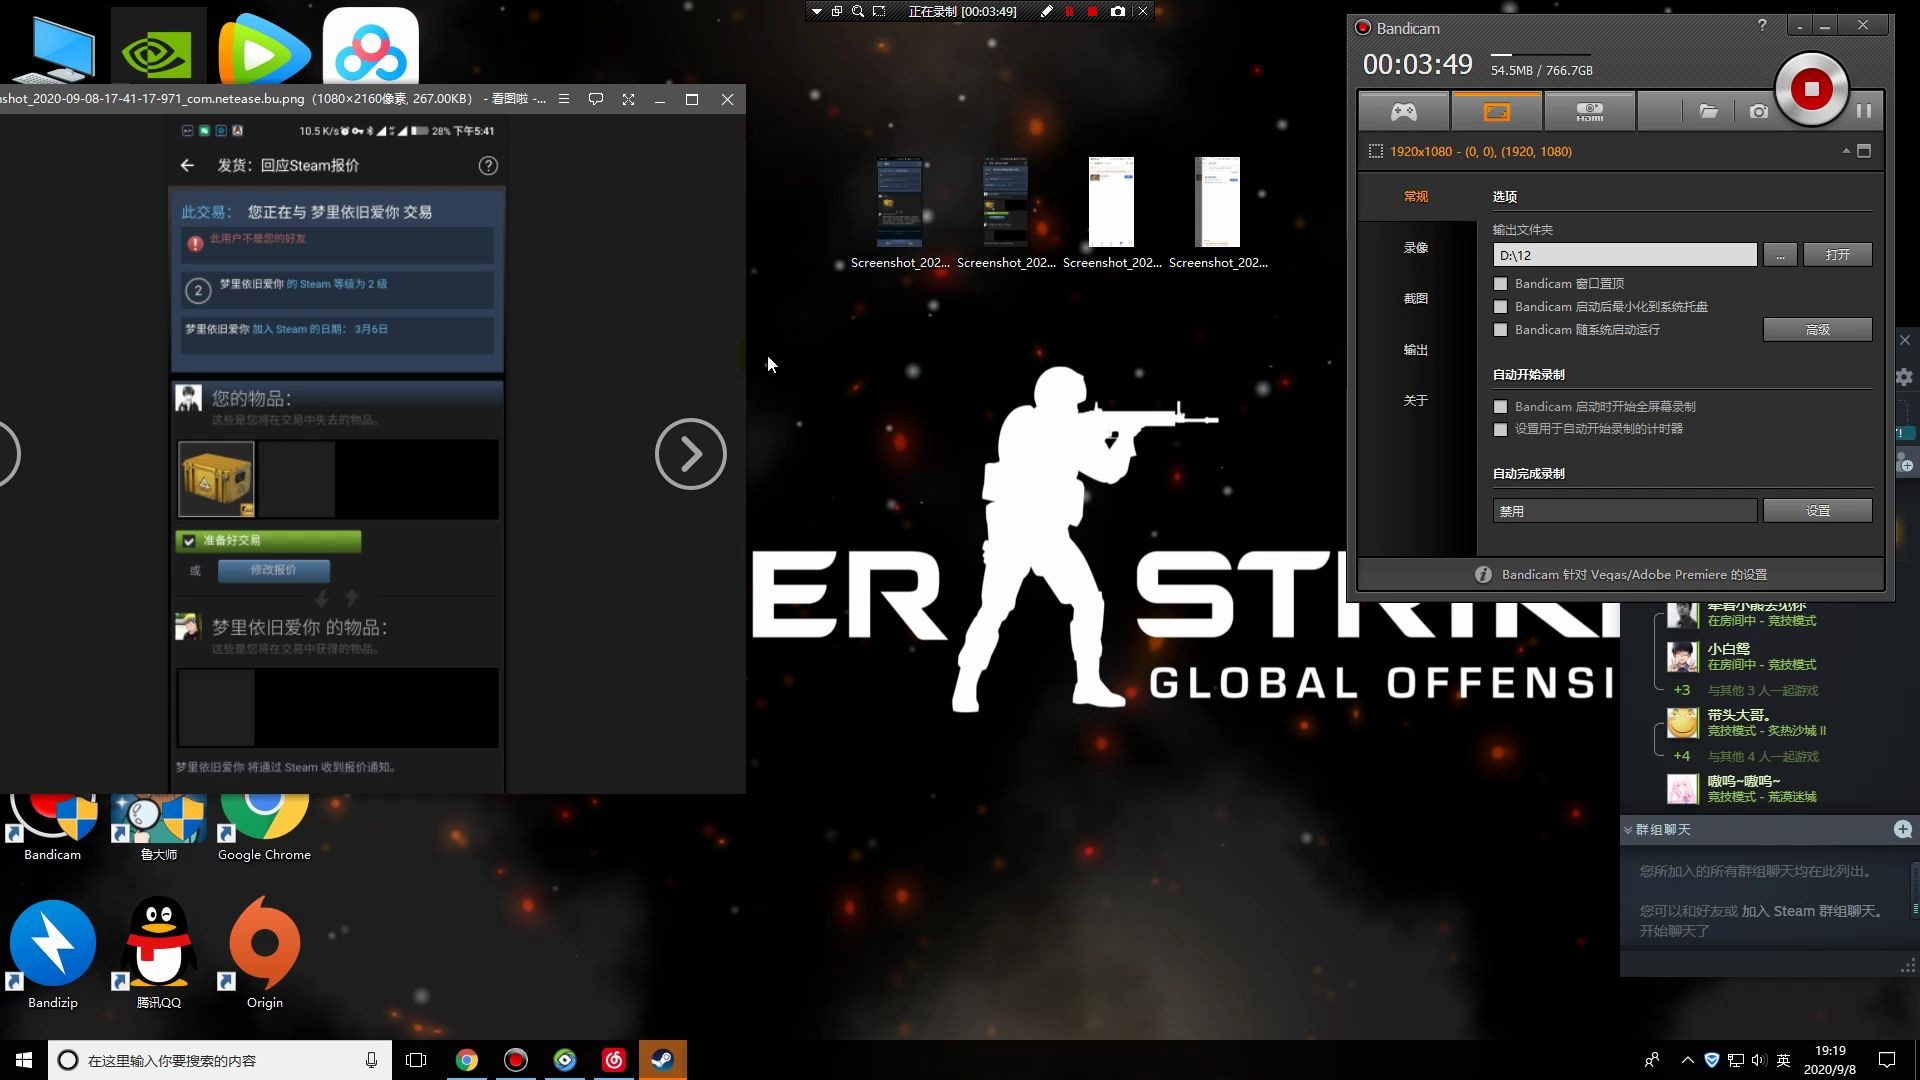Image resolution: width=1920 pixels, height=1080 pixels.
Task: Click taskbar clock showing 19:19
Action: tap(1830, 1060)
